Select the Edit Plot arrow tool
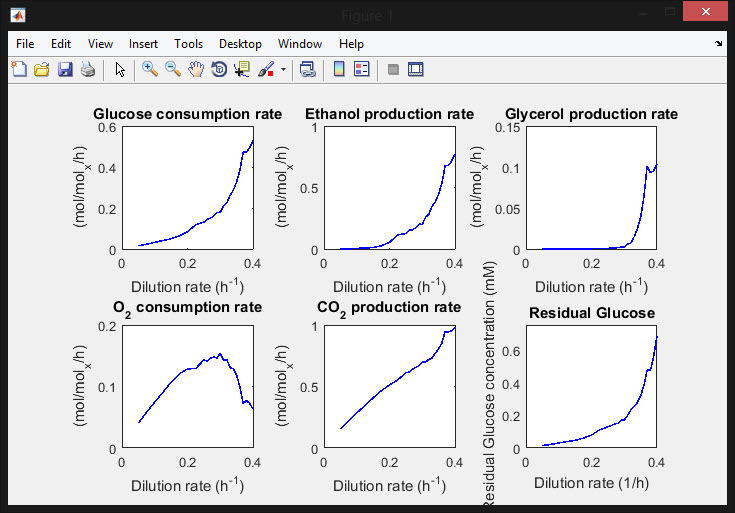Screen dimensions: 735x513 [x=120, y=69]
